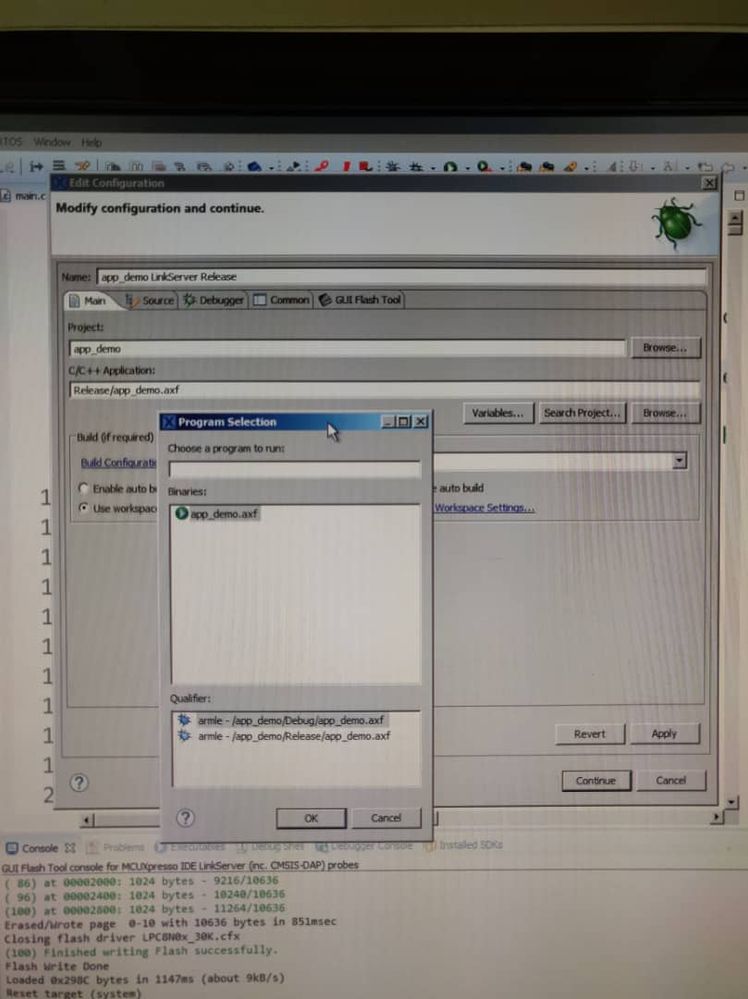Viewport: 748px width, 999px height.
Task: Focus the Choose a program to run field
Action: 294,470
